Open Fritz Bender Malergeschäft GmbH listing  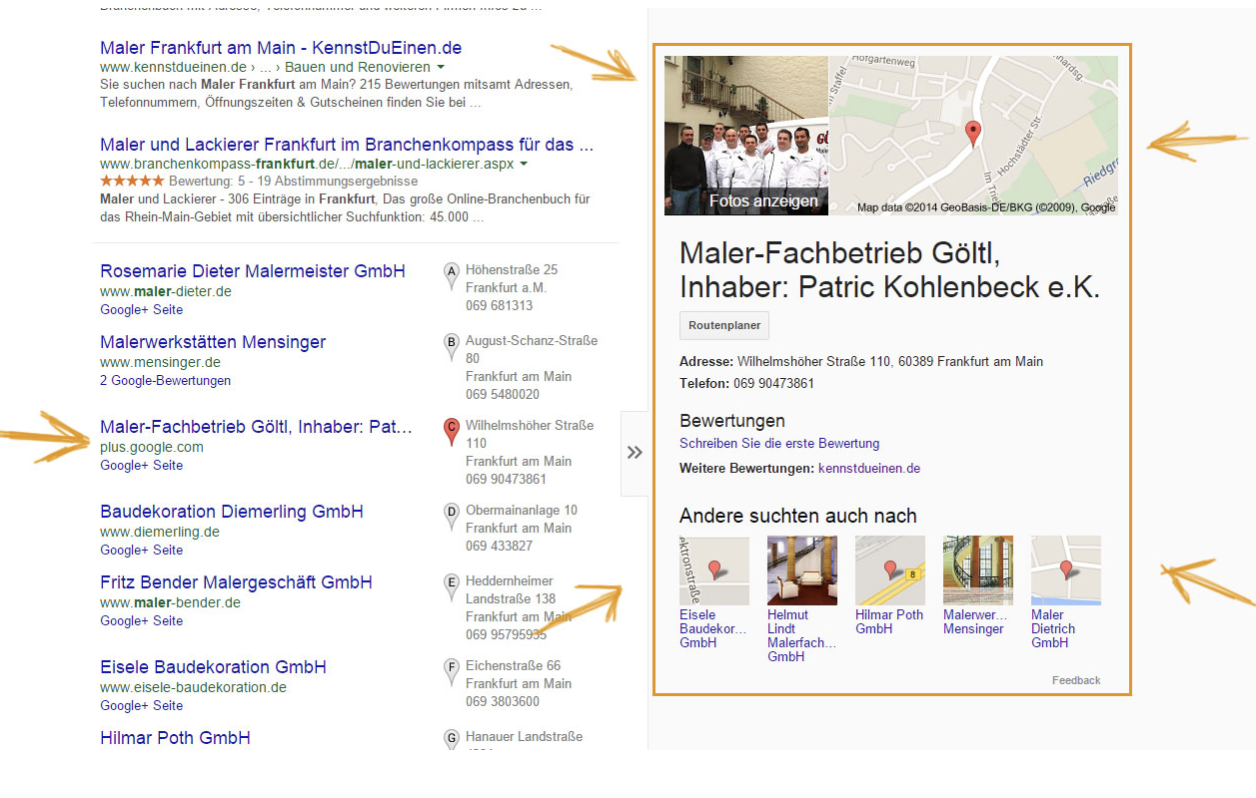pyautogui.click(x=236, y=582)
